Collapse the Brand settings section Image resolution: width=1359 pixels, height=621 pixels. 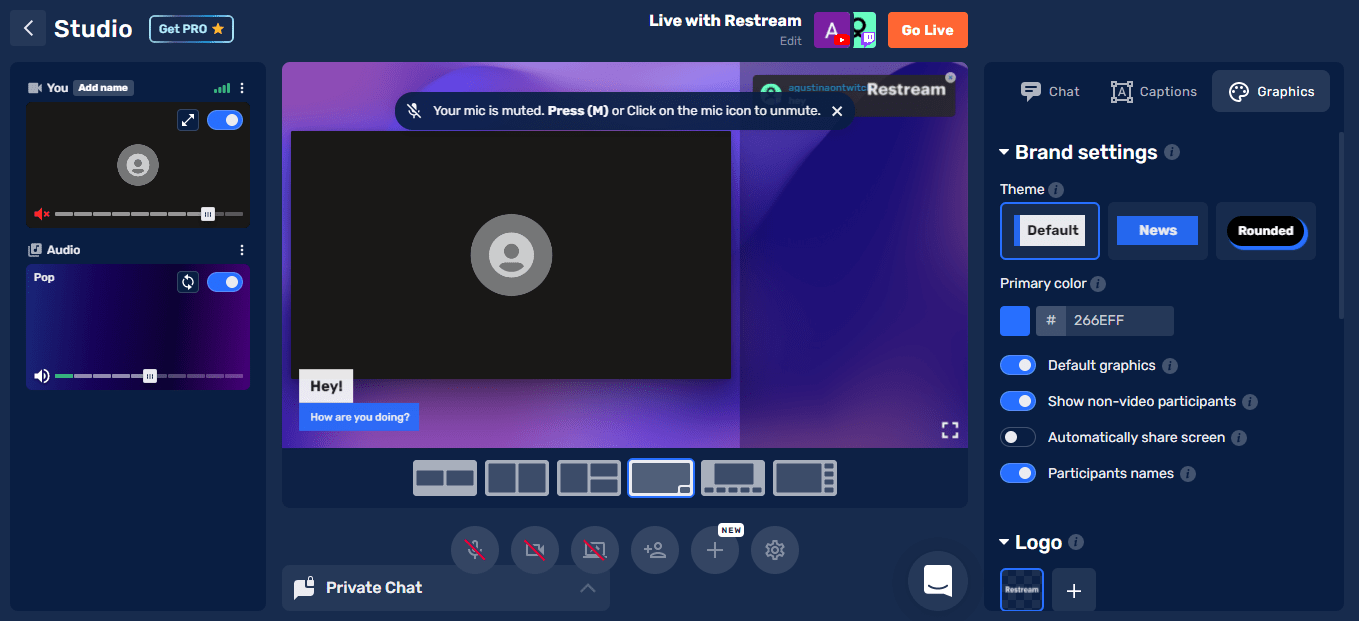(x=1005, y=152)
